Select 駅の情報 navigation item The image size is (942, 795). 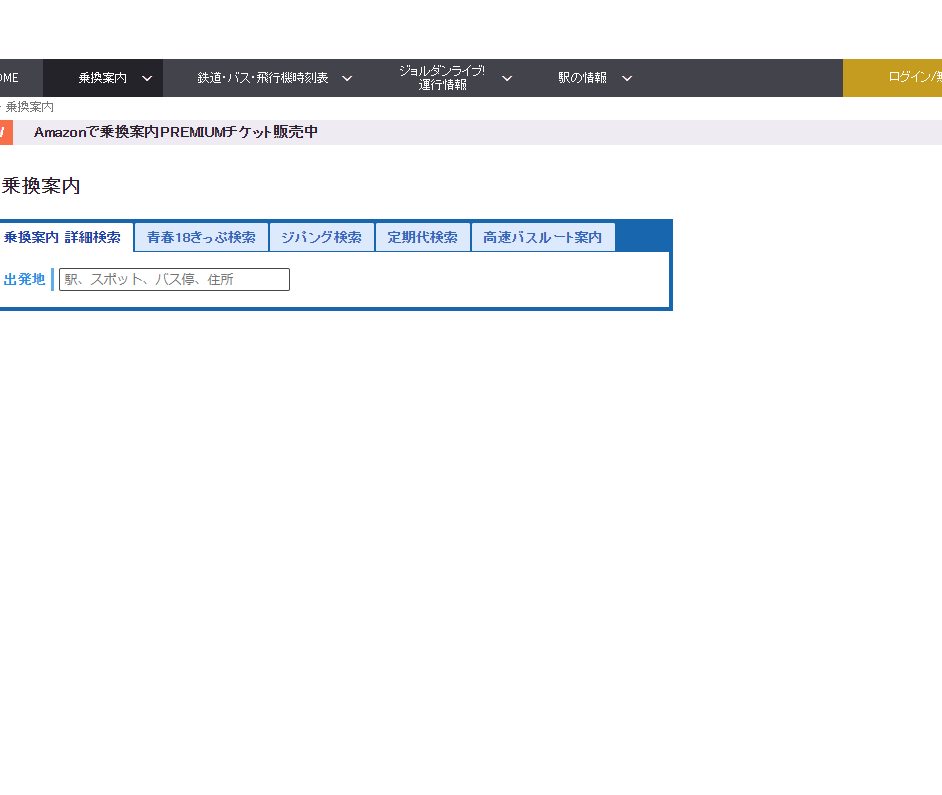(582, 78)
